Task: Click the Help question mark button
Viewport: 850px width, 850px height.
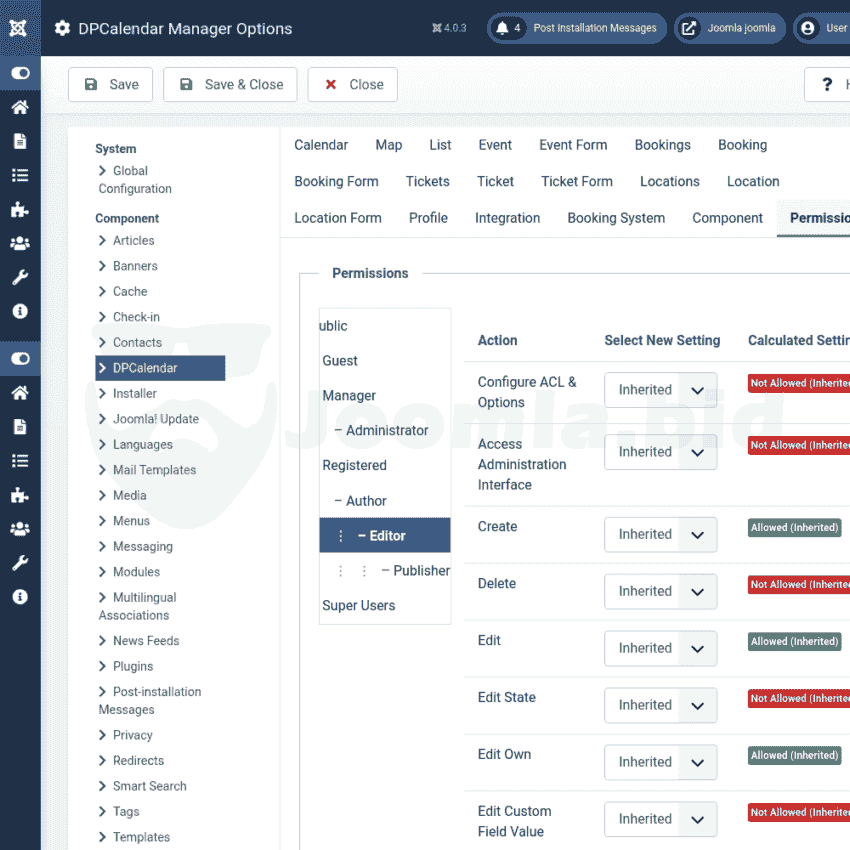Action: tap(827, 85)
